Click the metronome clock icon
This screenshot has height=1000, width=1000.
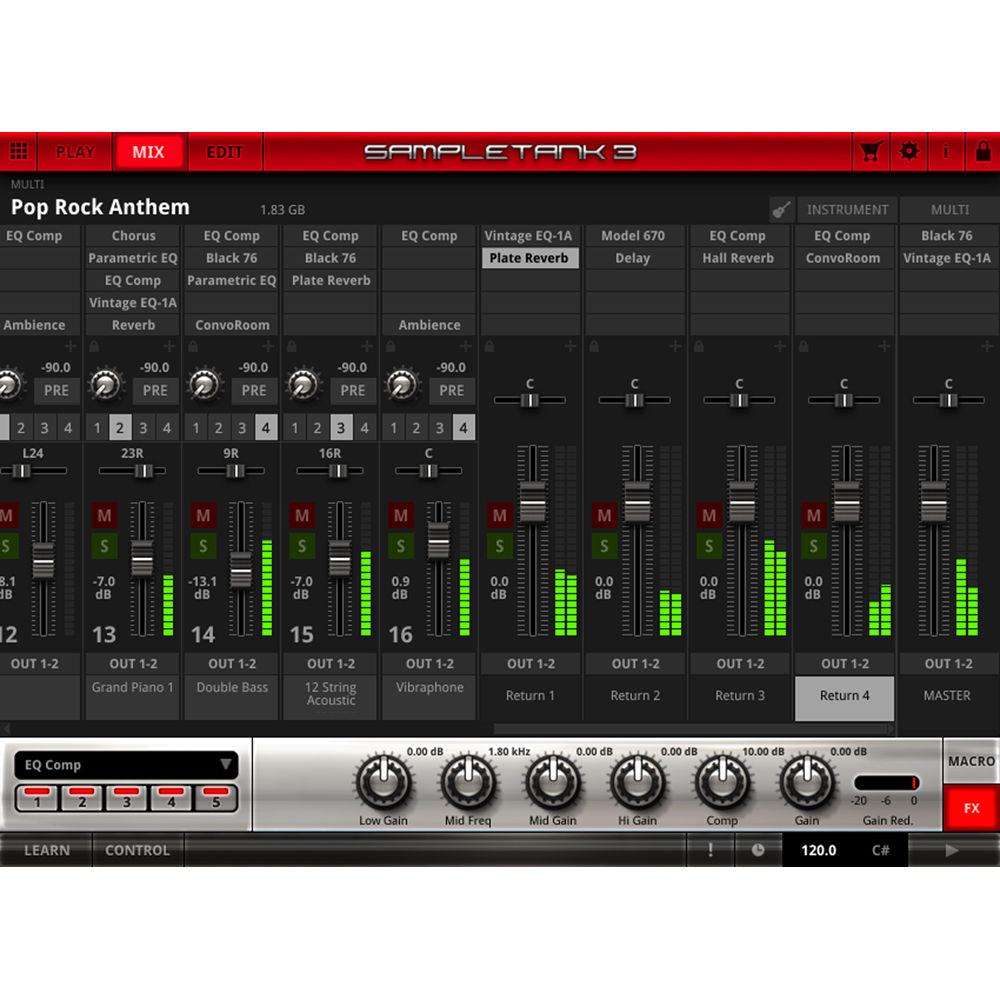coord(759,851)
